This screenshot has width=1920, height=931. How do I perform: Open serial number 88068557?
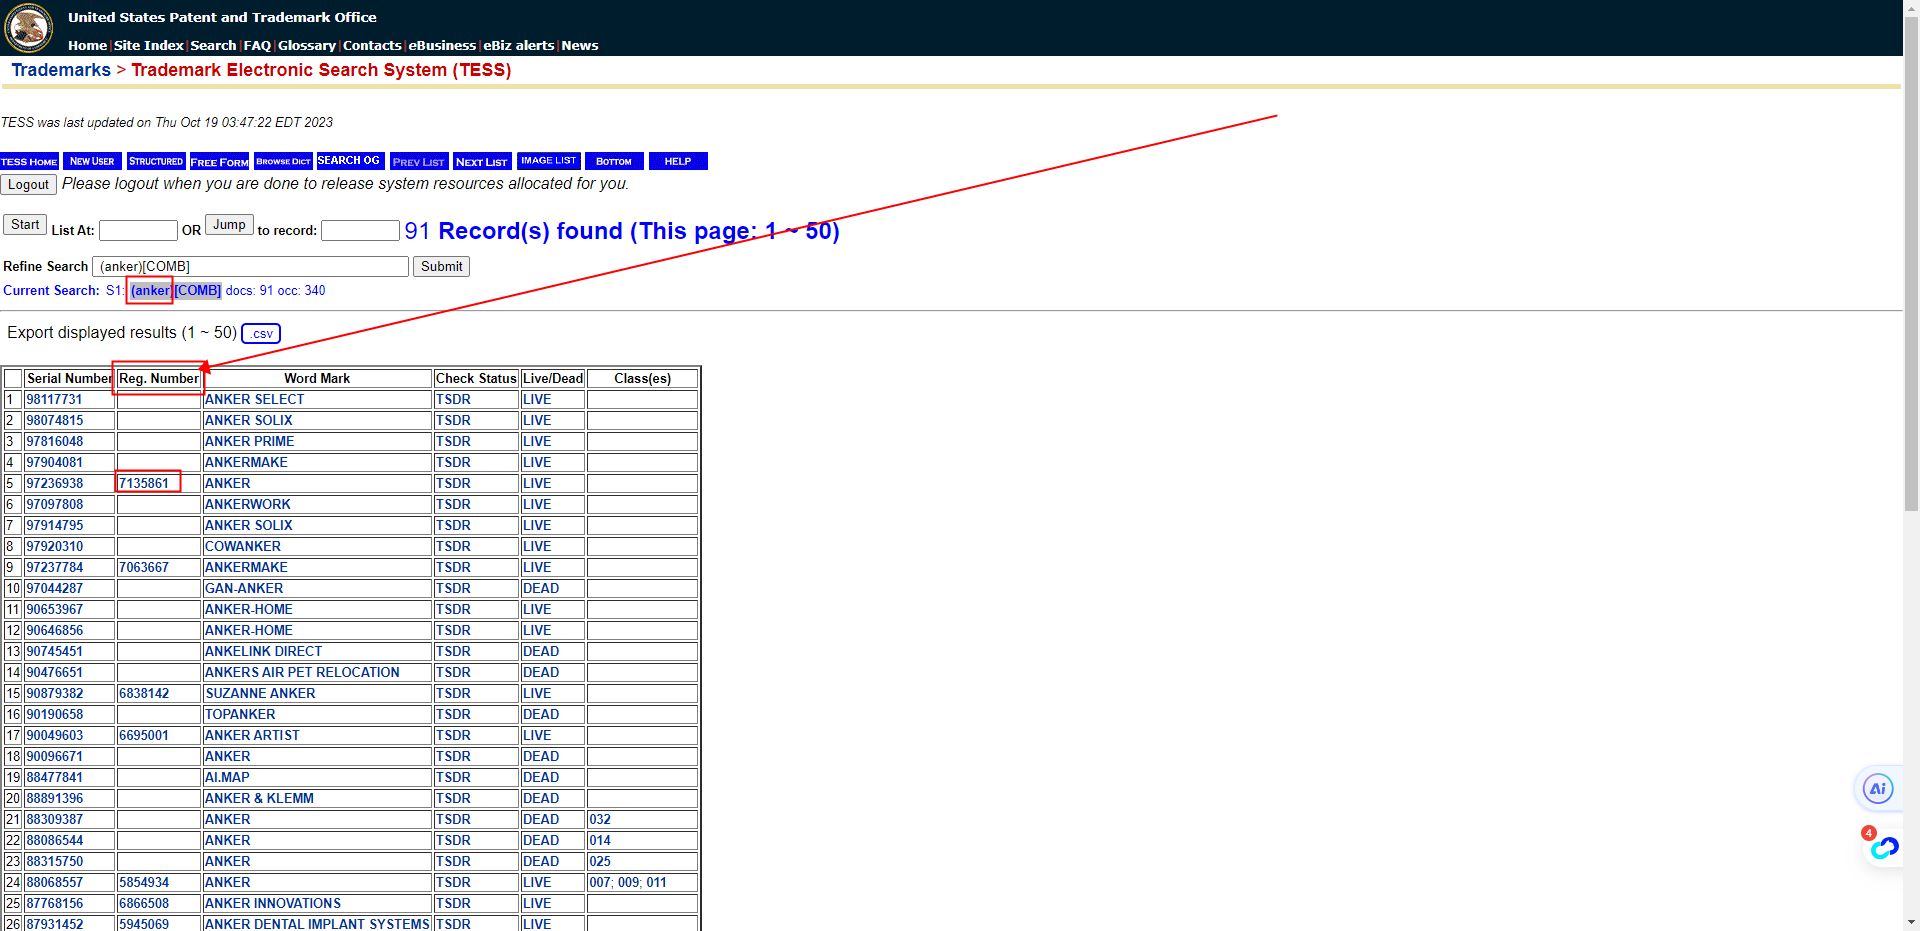point(54,883)
